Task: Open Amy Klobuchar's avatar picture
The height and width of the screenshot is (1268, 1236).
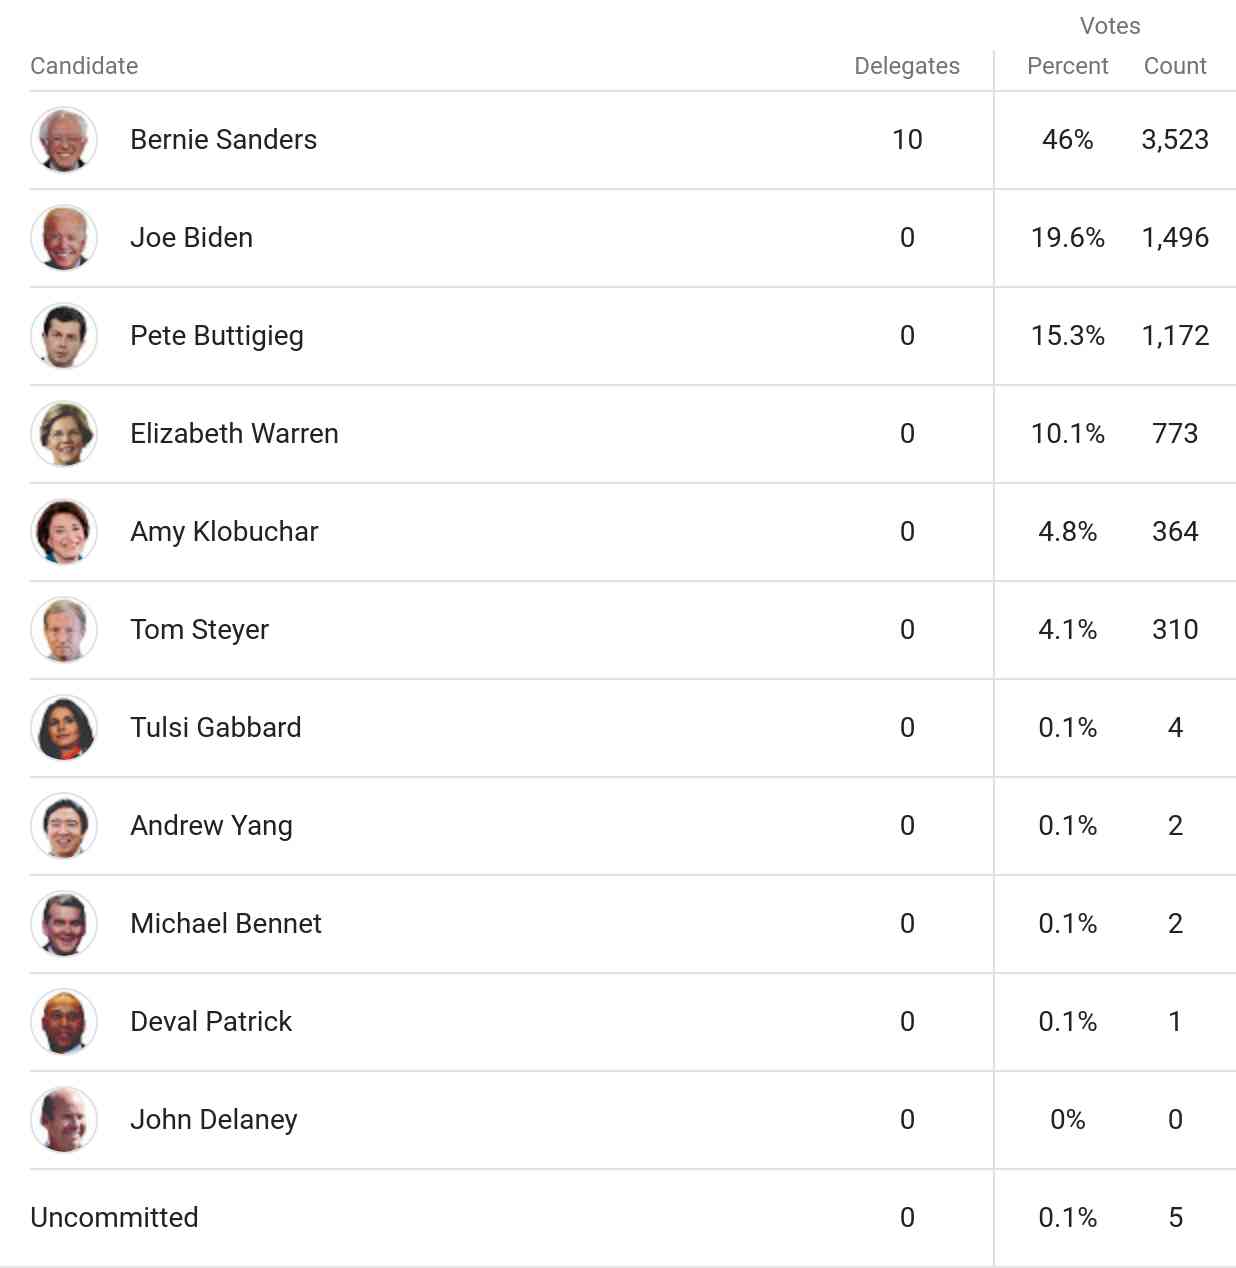Action: 64,532
